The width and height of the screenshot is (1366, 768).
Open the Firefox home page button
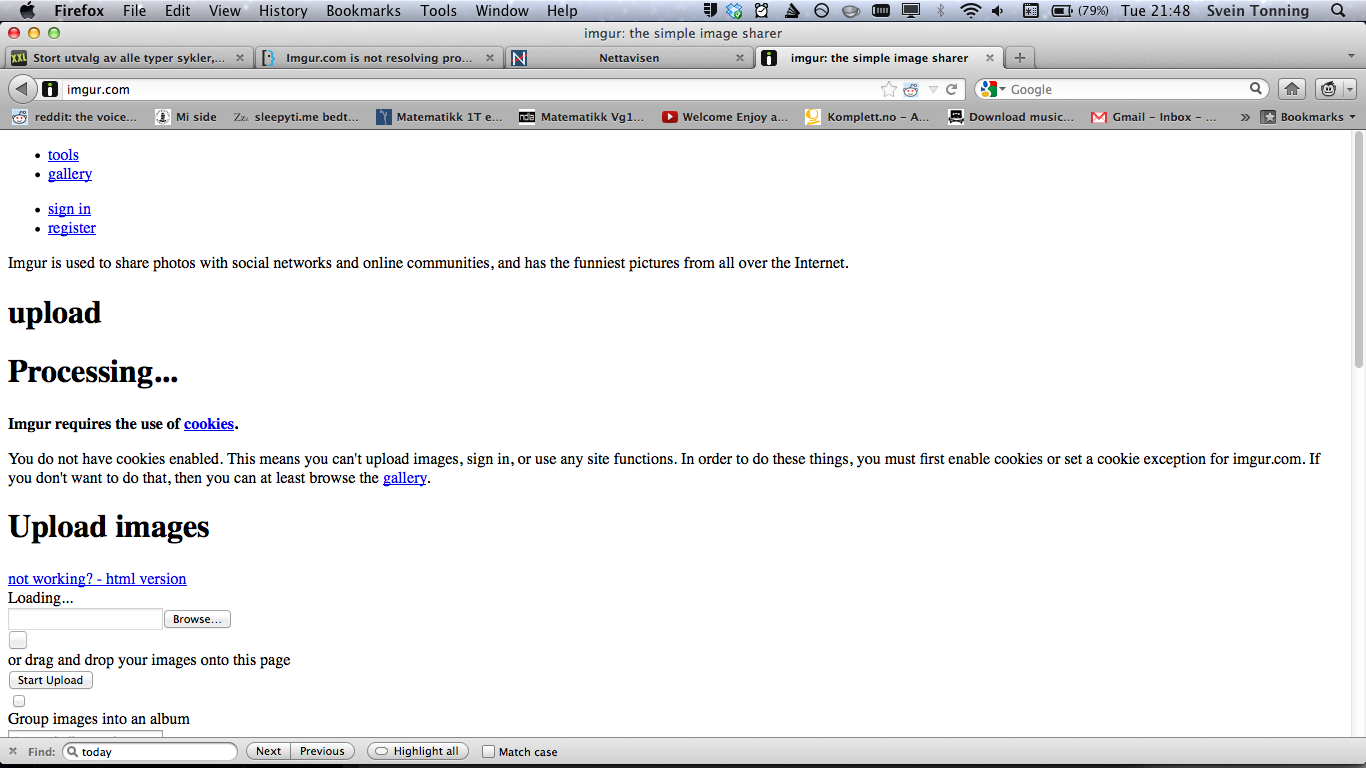tap(1292, 89)
